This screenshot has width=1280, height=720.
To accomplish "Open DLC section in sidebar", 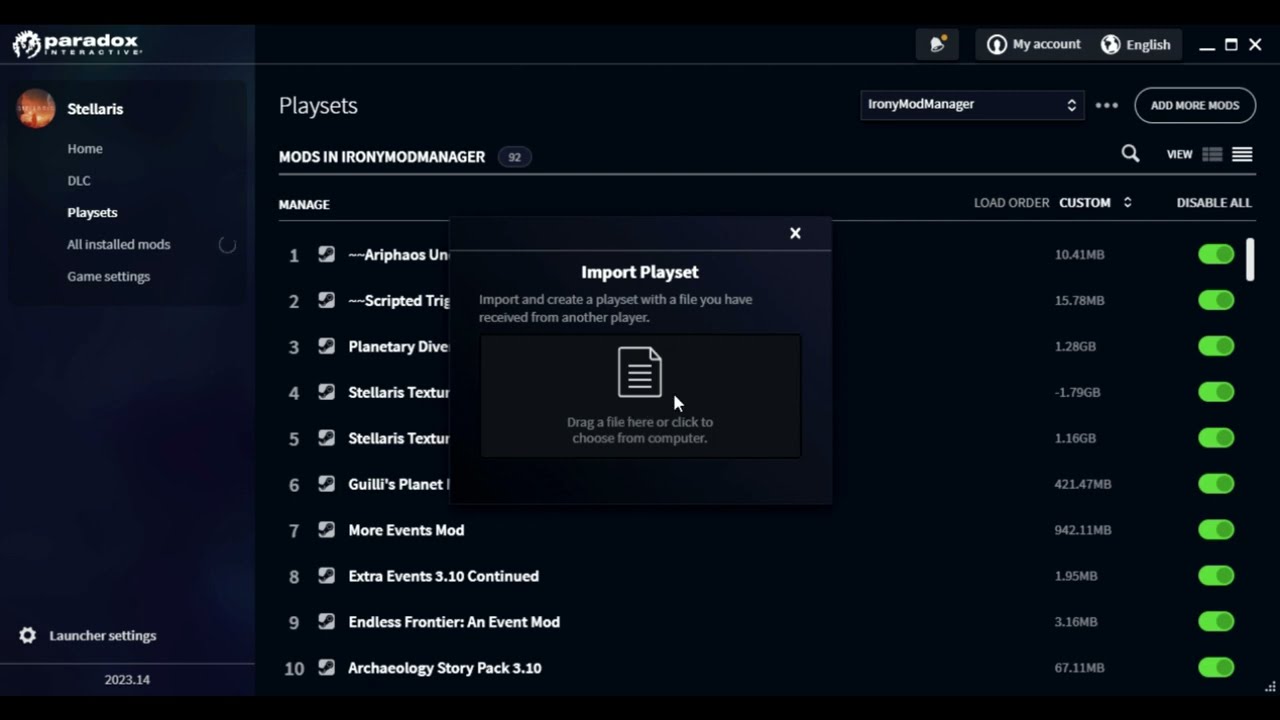I will click(79, 180).
